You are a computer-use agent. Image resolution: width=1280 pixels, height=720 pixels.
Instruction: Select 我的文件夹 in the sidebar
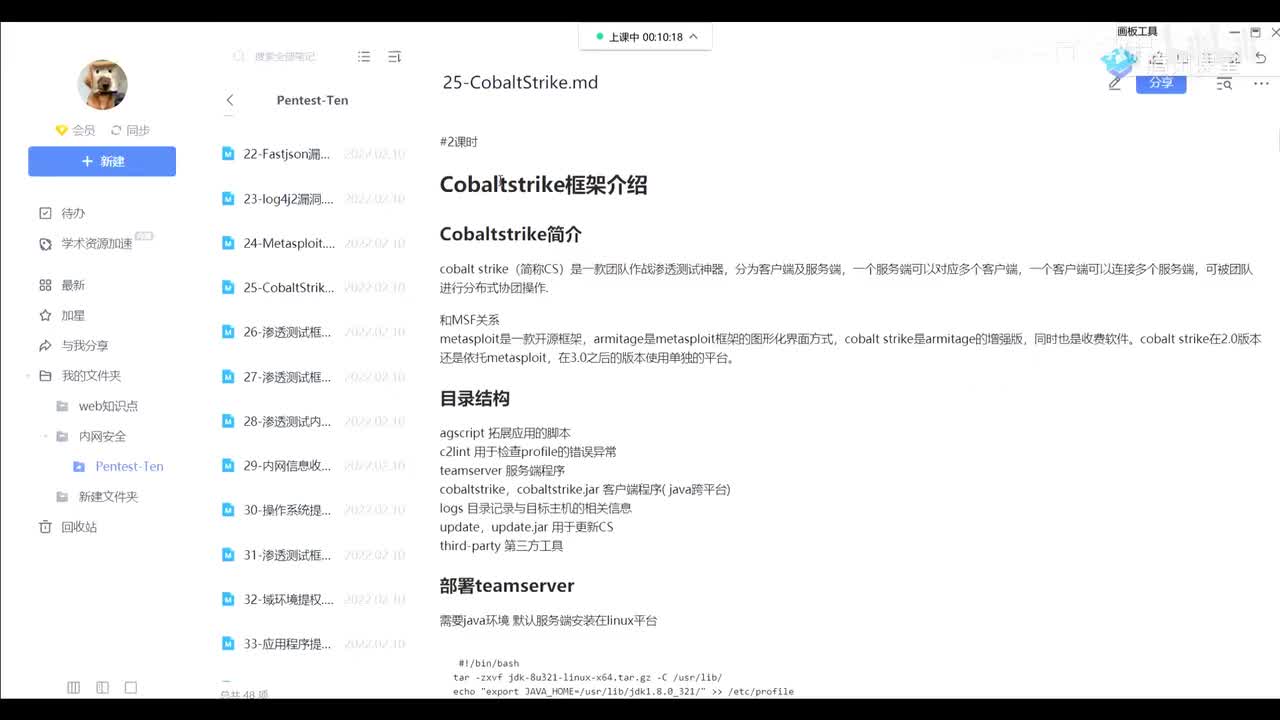(x=91, y=376)
